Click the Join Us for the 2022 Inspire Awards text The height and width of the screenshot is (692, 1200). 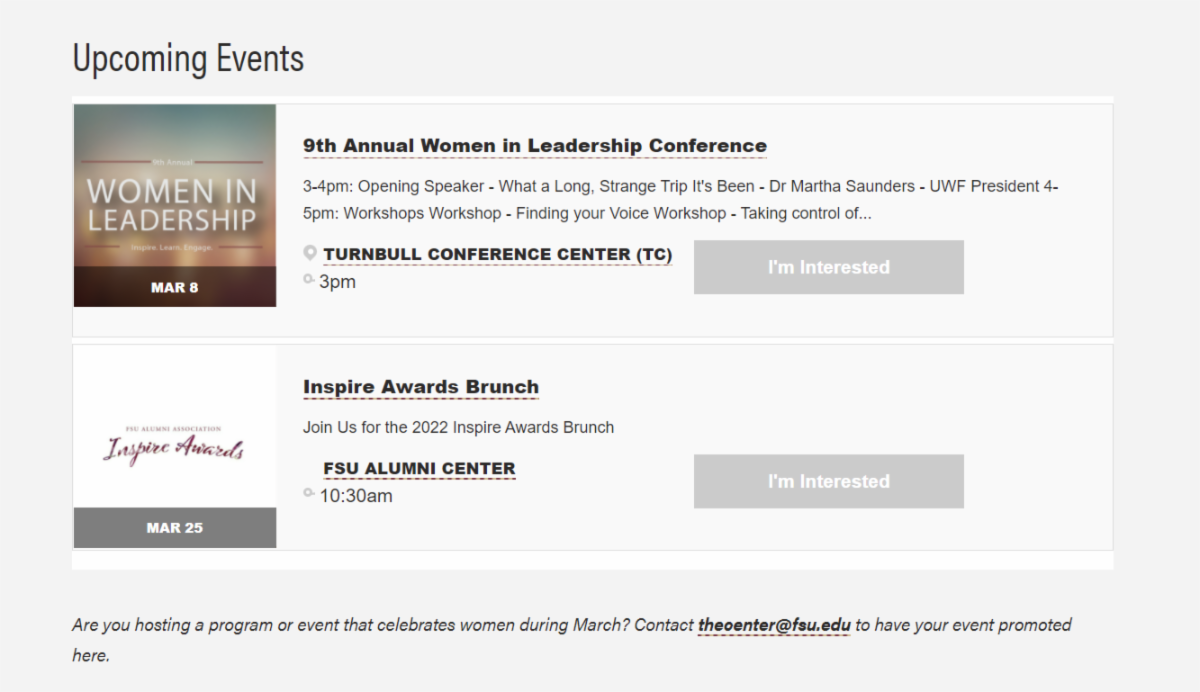click(458, 427)
